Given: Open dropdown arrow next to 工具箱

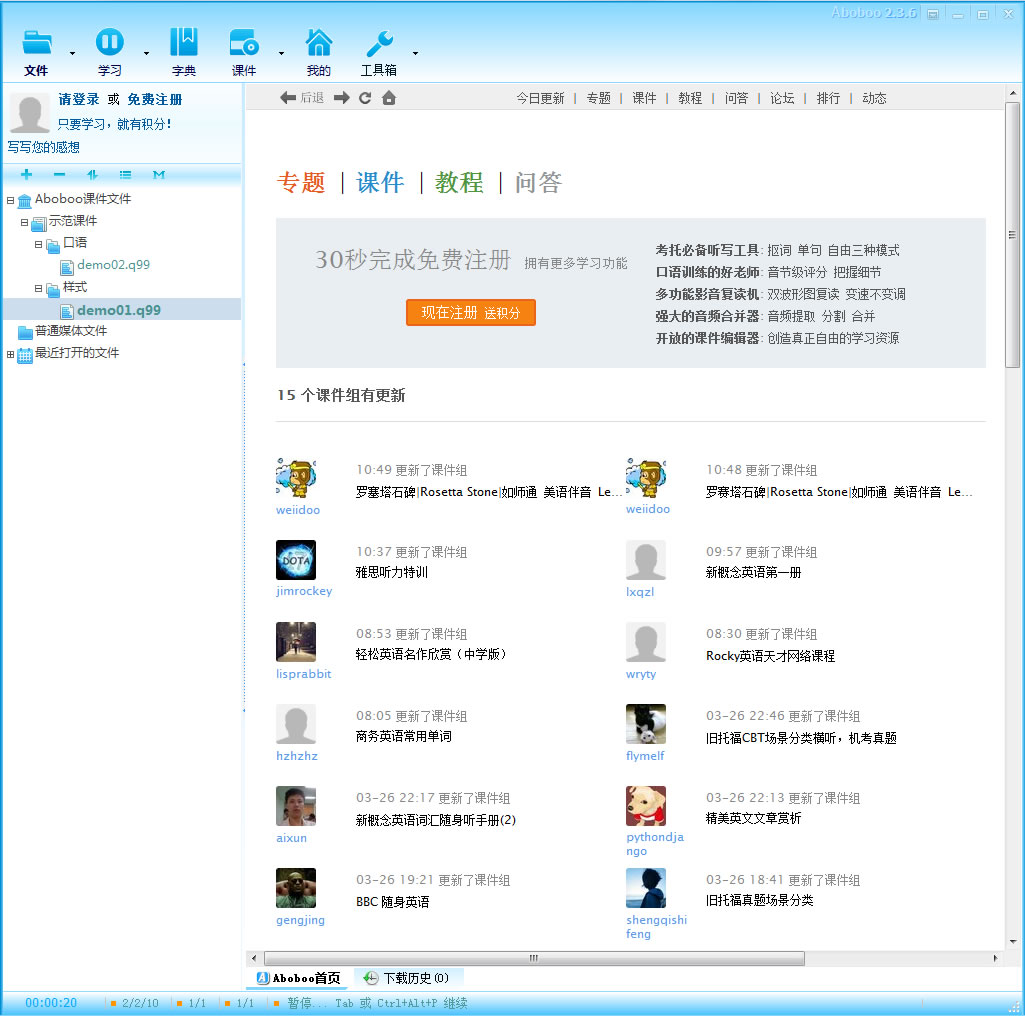Looking at the screenshot, I should point(415,53).
